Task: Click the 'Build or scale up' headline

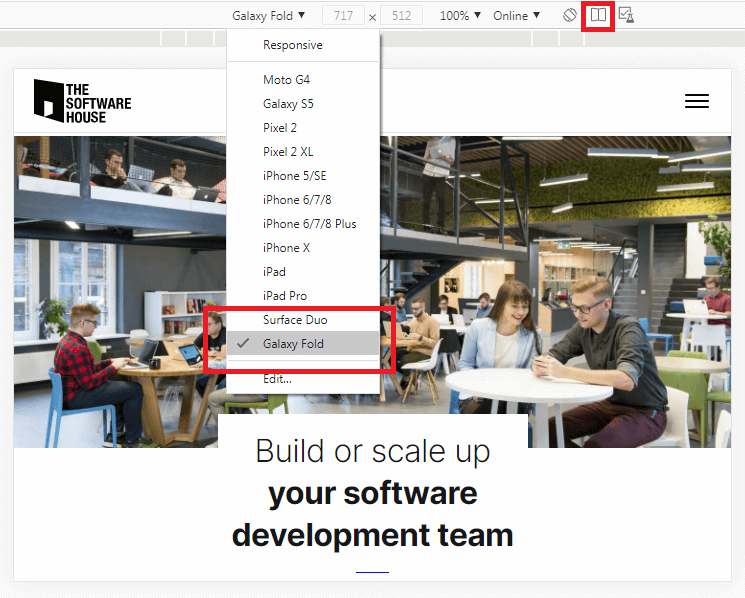Action: [373, 451]
